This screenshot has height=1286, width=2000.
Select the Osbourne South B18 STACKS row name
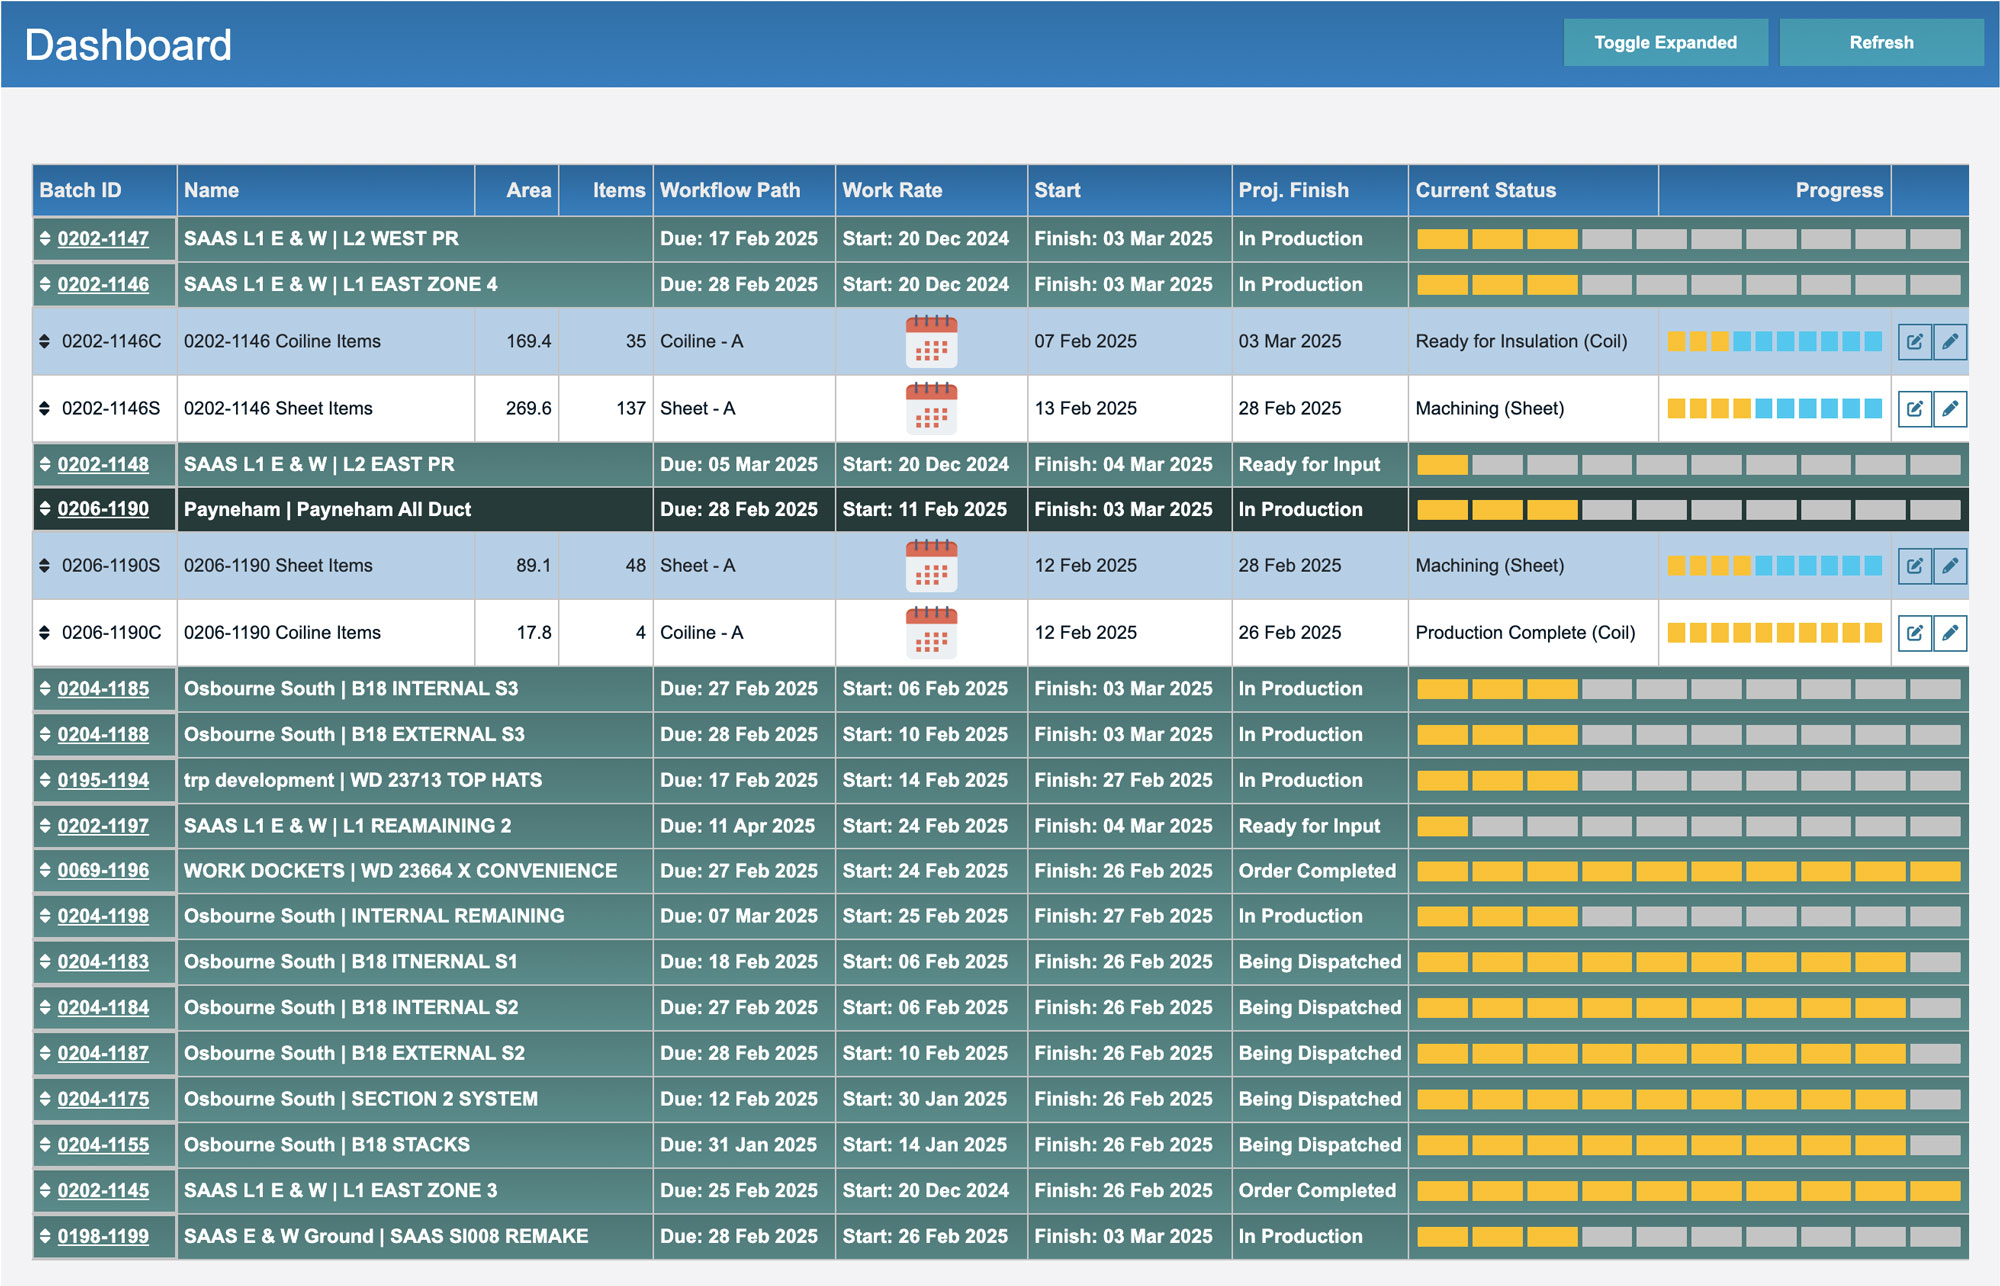[x=326, y=1145]
